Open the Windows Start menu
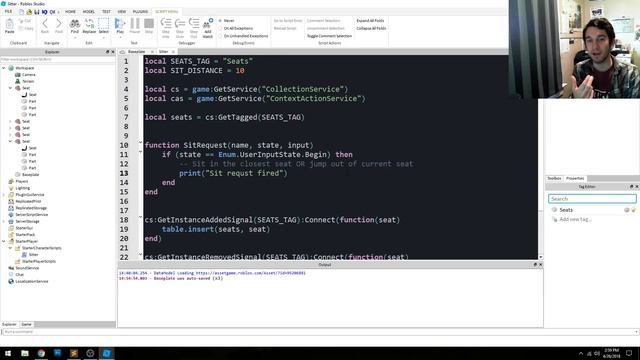 click(8, 353)
